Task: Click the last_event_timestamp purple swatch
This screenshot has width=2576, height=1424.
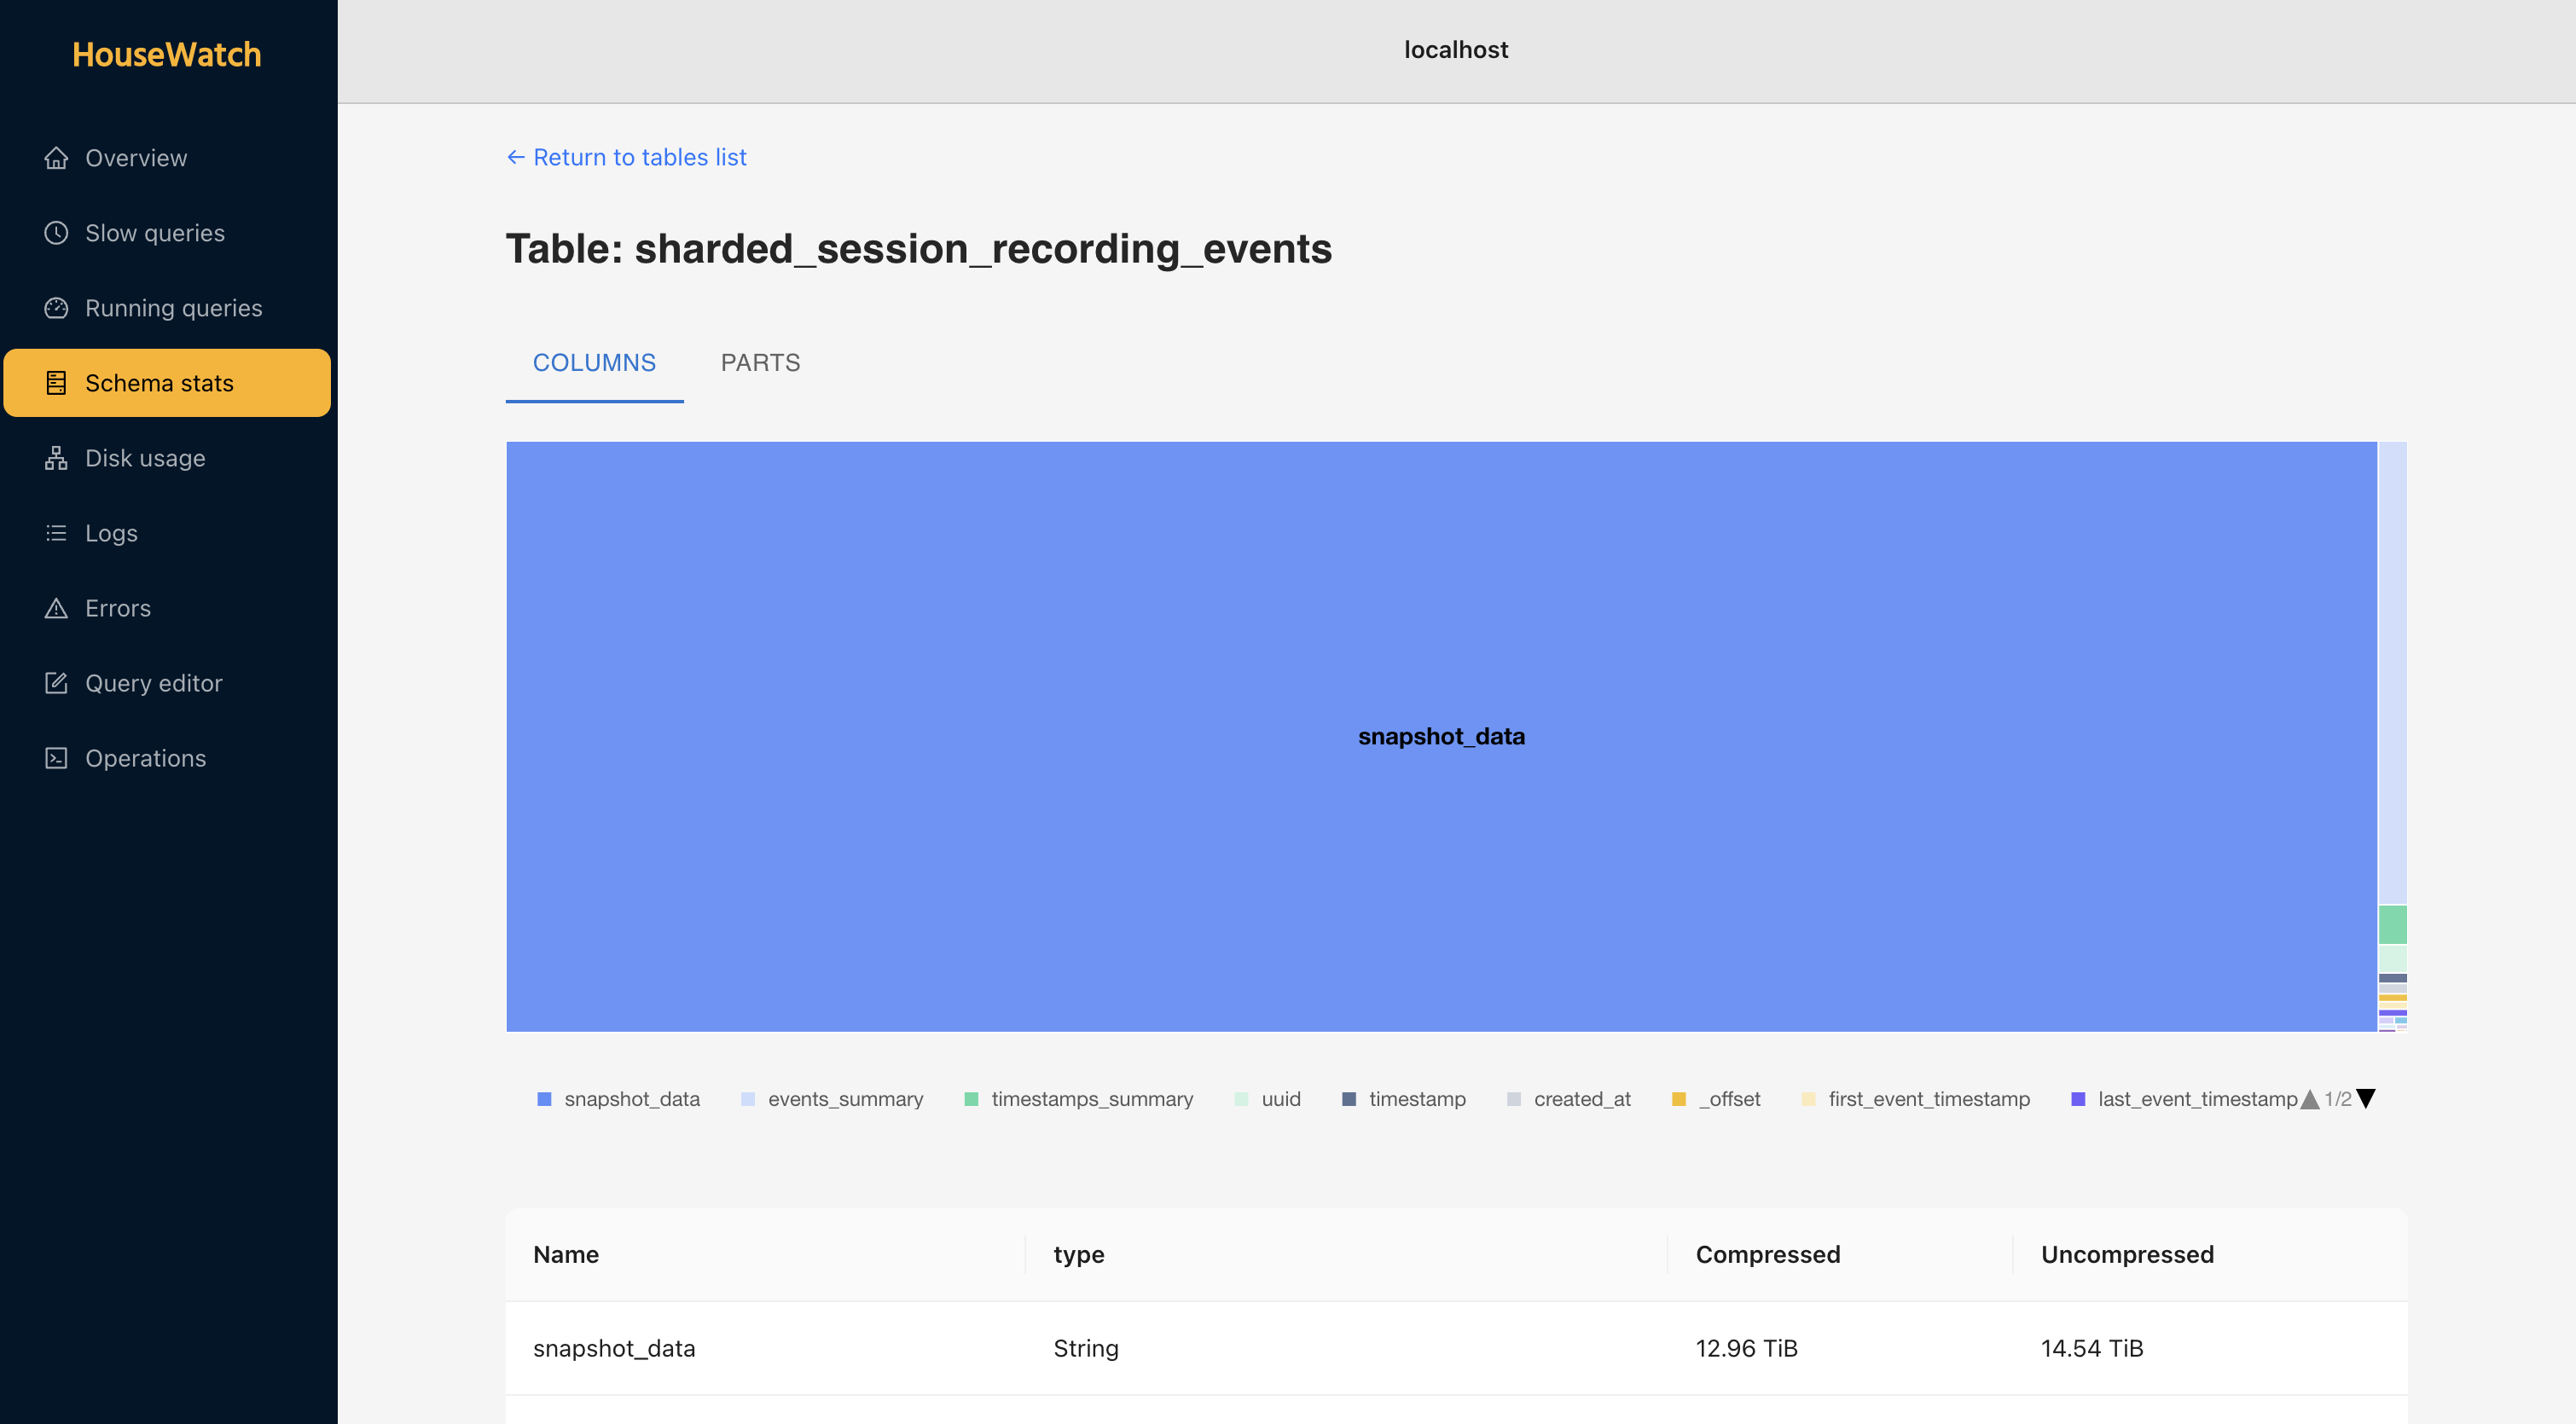Action: point(2078,1099)
